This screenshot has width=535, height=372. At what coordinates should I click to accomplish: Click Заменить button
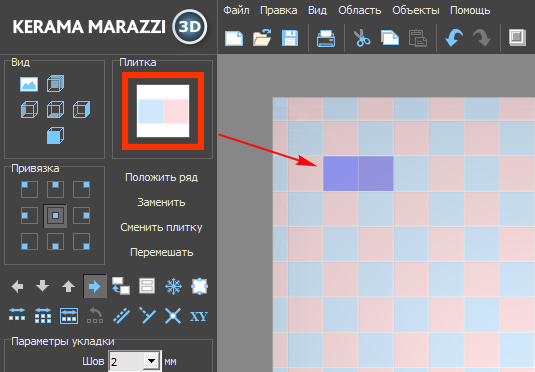click(161, 202)
